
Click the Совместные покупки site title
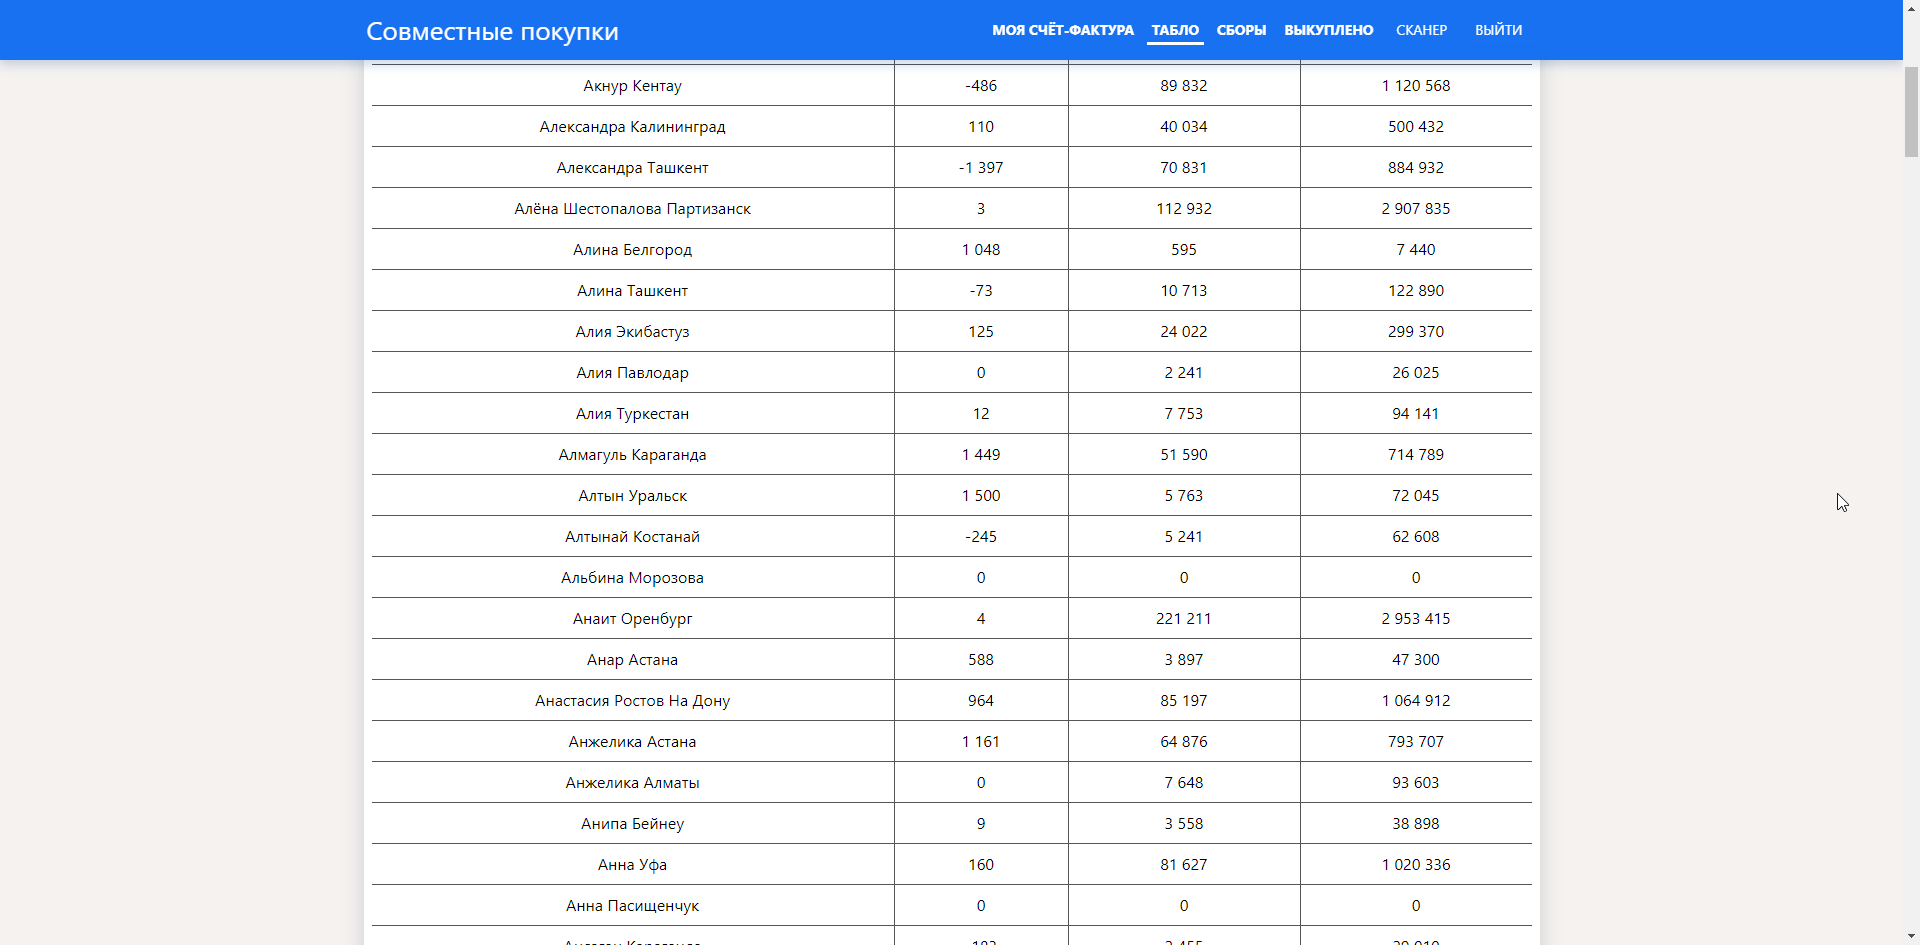[x=492, y=31]
